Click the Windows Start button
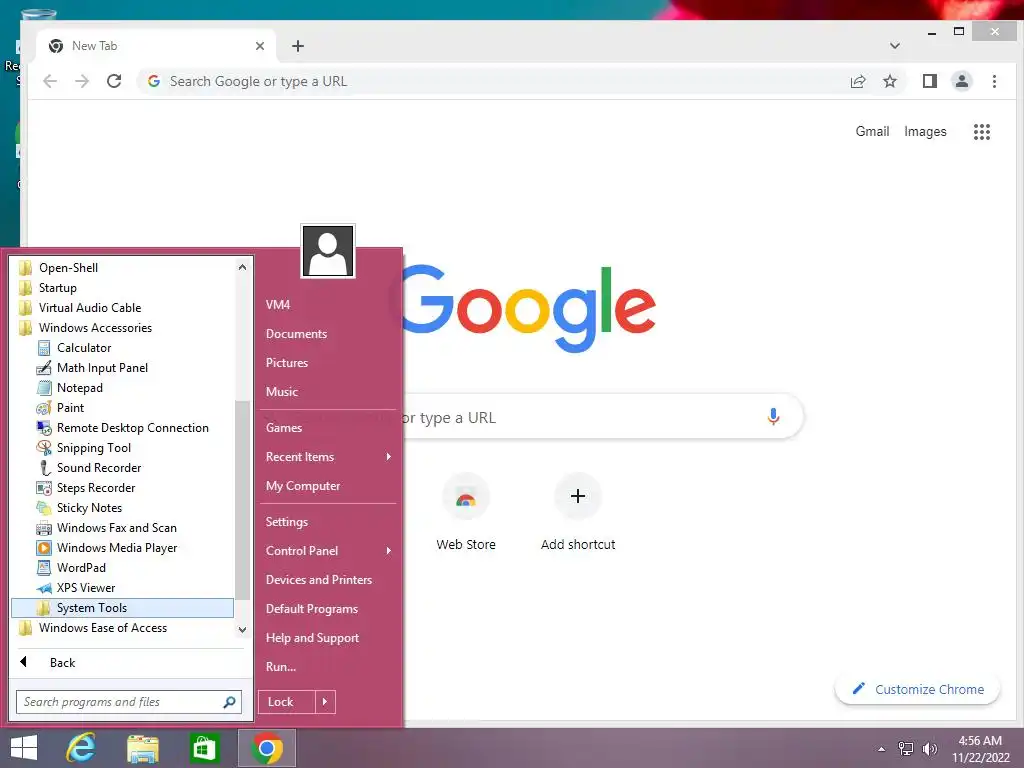The height and width of the screenshot is (768, 1024). (24, 748)
